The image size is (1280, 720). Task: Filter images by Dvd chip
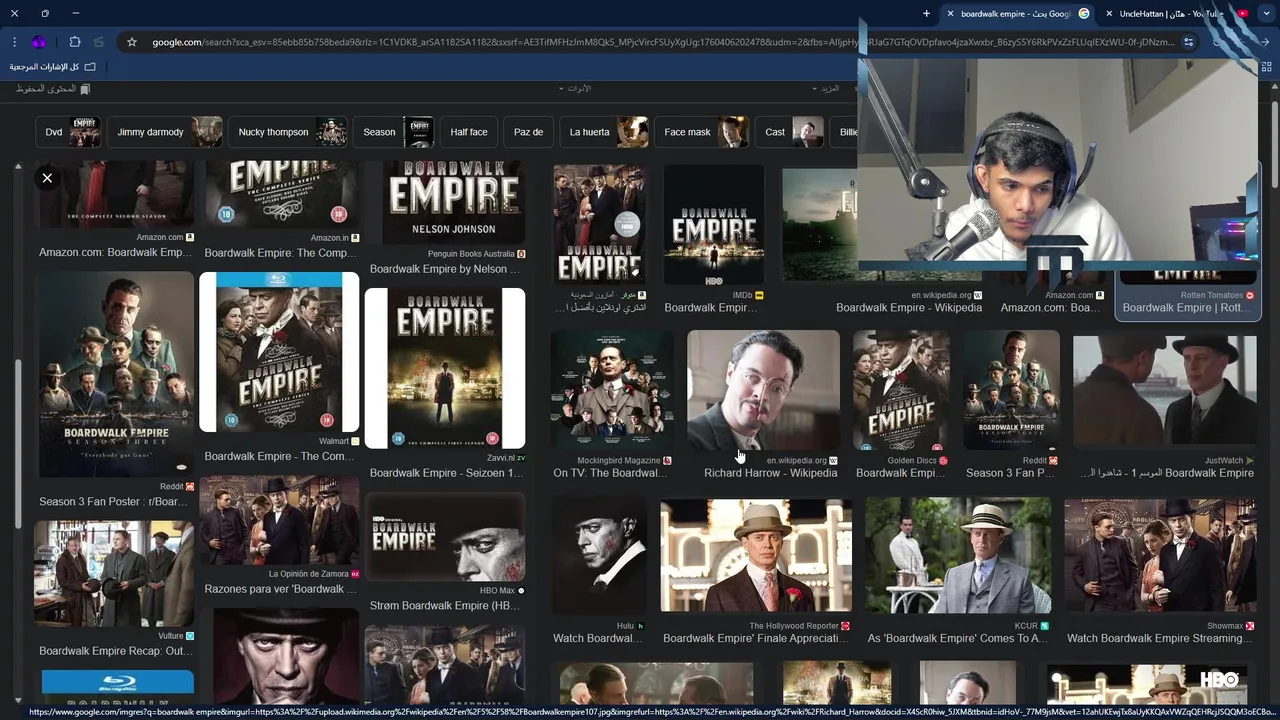pyautogui.click(x=69, y=132)
